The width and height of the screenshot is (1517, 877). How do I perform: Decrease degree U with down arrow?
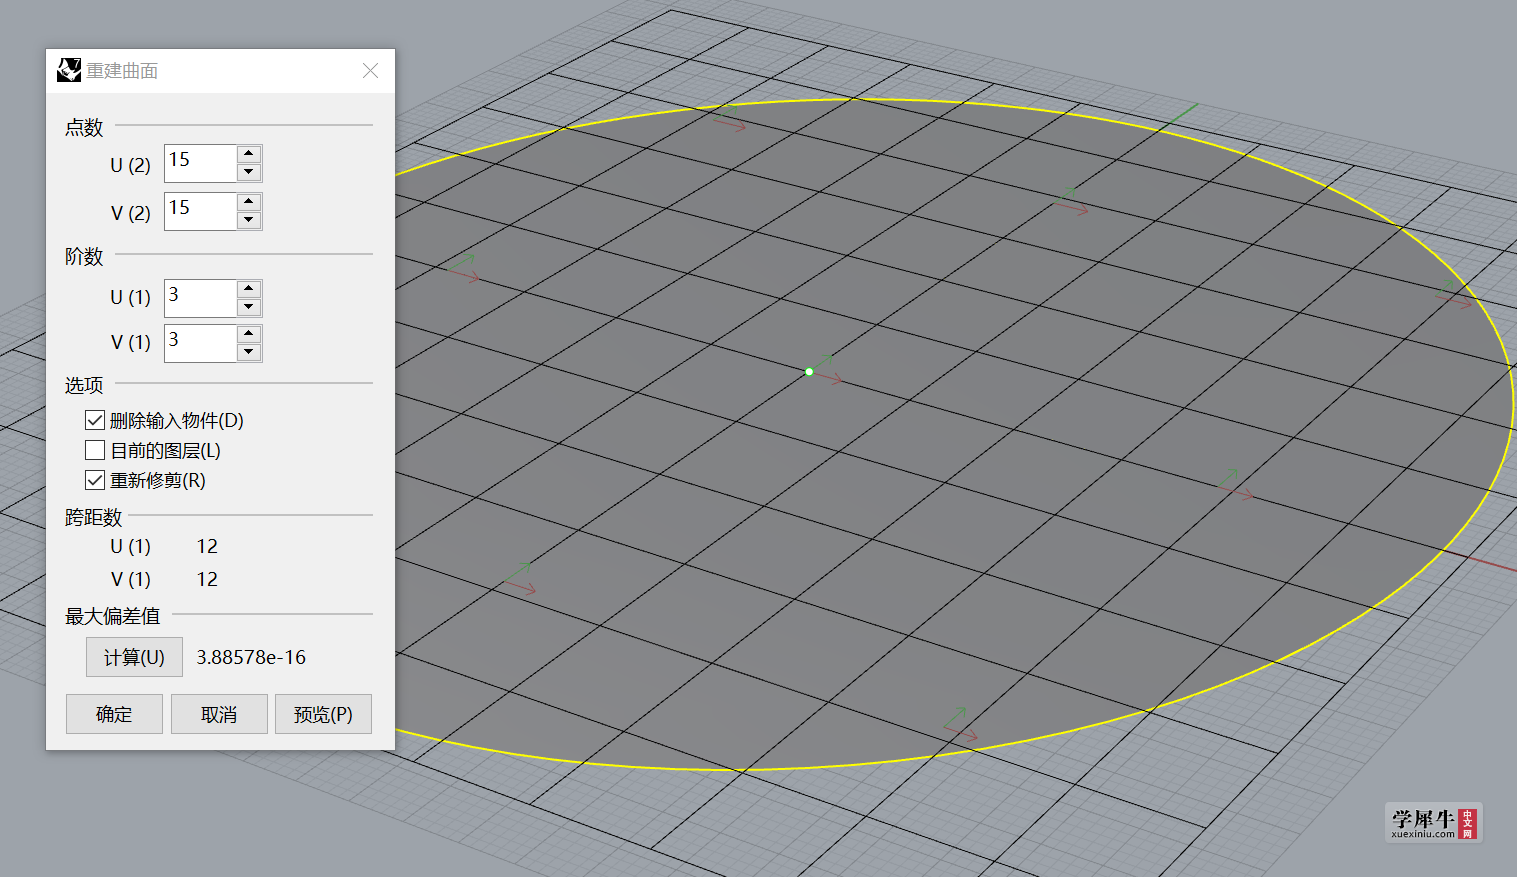[249, 308]
